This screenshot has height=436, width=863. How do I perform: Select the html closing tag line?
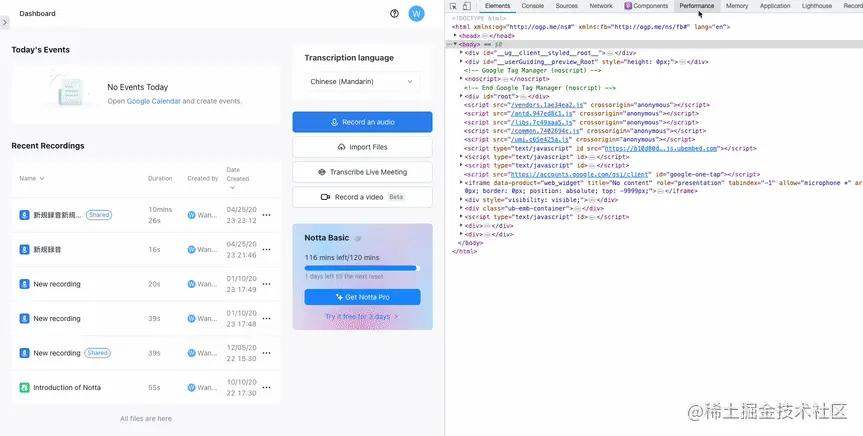coord(464,252)
